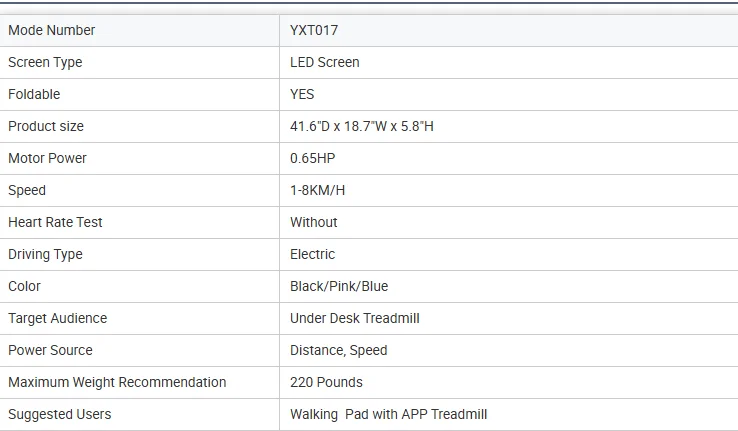Screen dimensions: 738x431
Task: Select the YES value for Foldable
Action: (x=302, y=94)
